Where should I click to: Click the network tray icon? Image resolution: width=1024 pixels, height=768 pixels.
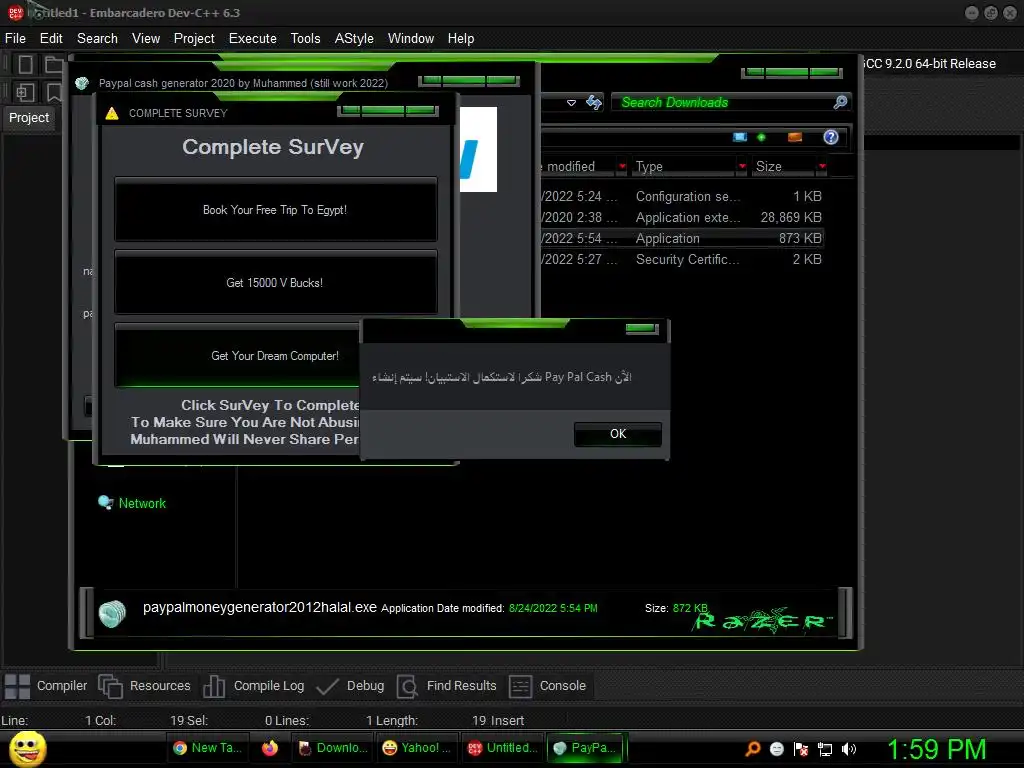click(825, 749)
